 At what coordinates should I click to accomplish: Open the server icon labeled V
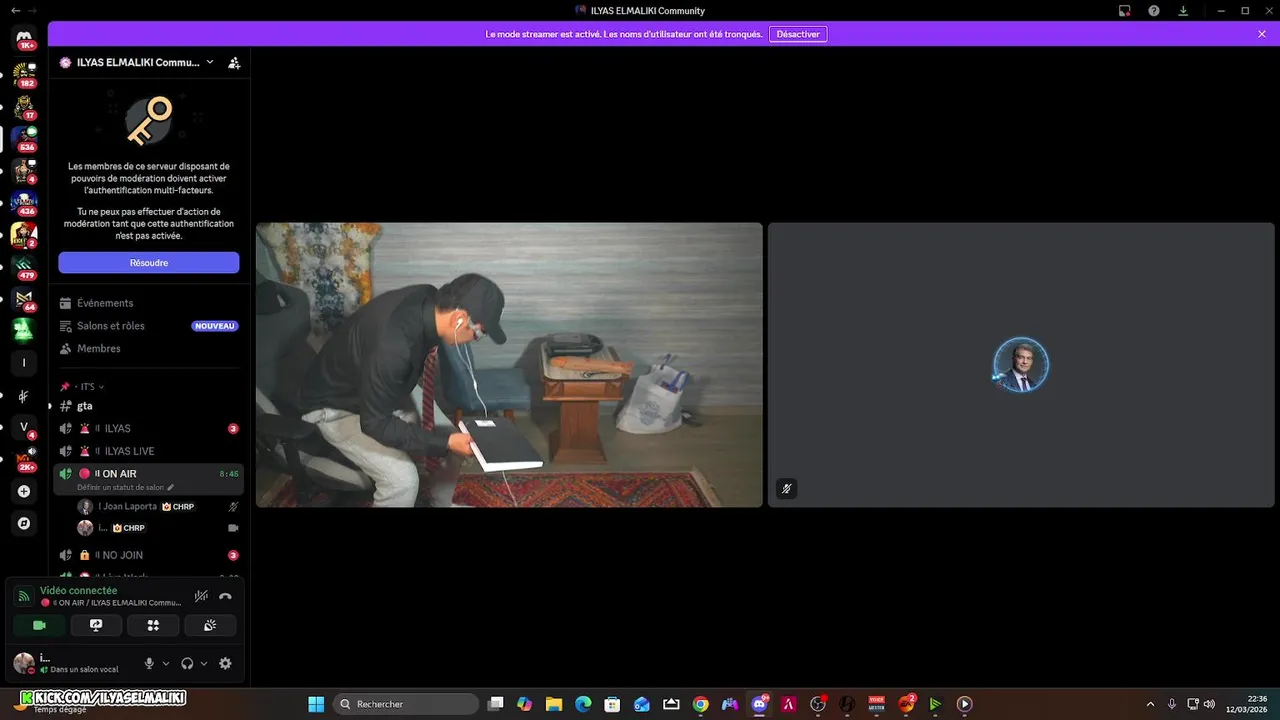coord(24,427)
